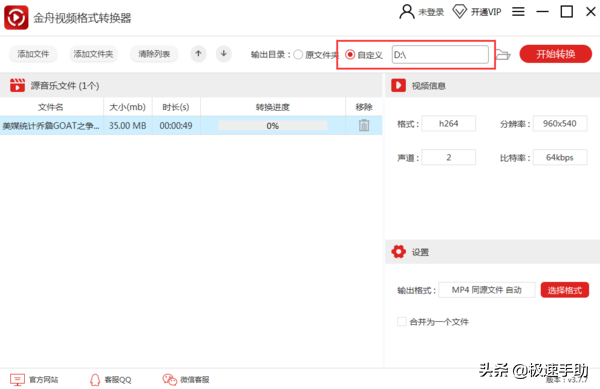
Task: Click the 添加文件 button
Action: tap(33, 54)
